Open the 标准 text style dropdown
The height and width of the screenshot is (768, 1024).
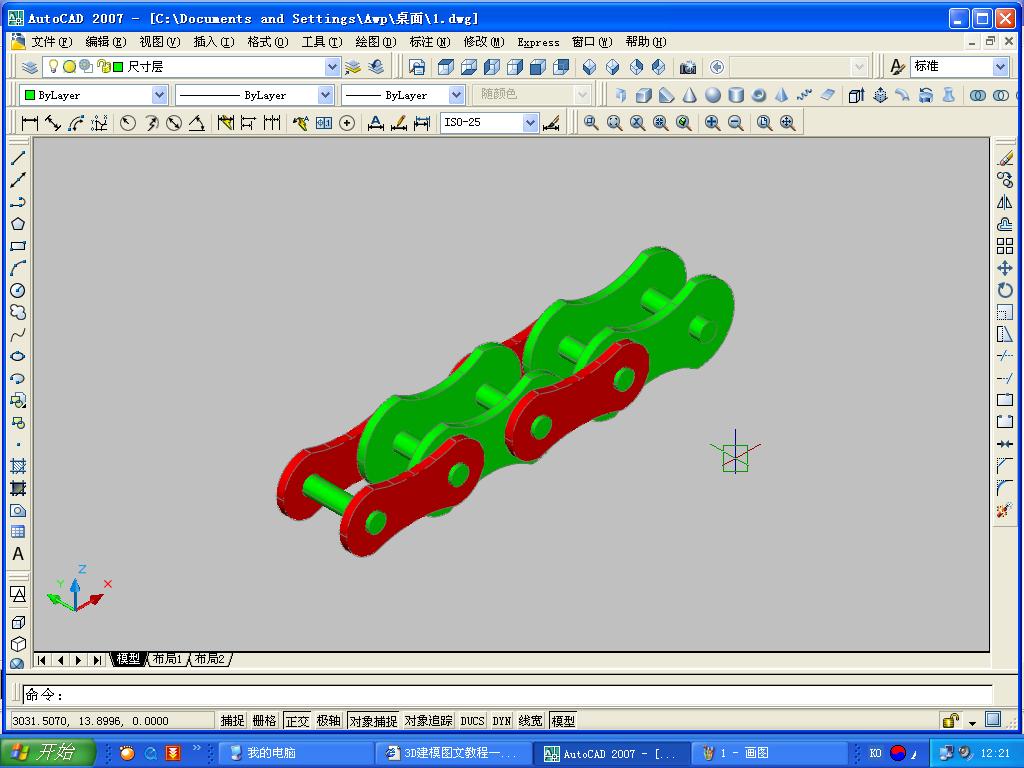point(1000,67)
